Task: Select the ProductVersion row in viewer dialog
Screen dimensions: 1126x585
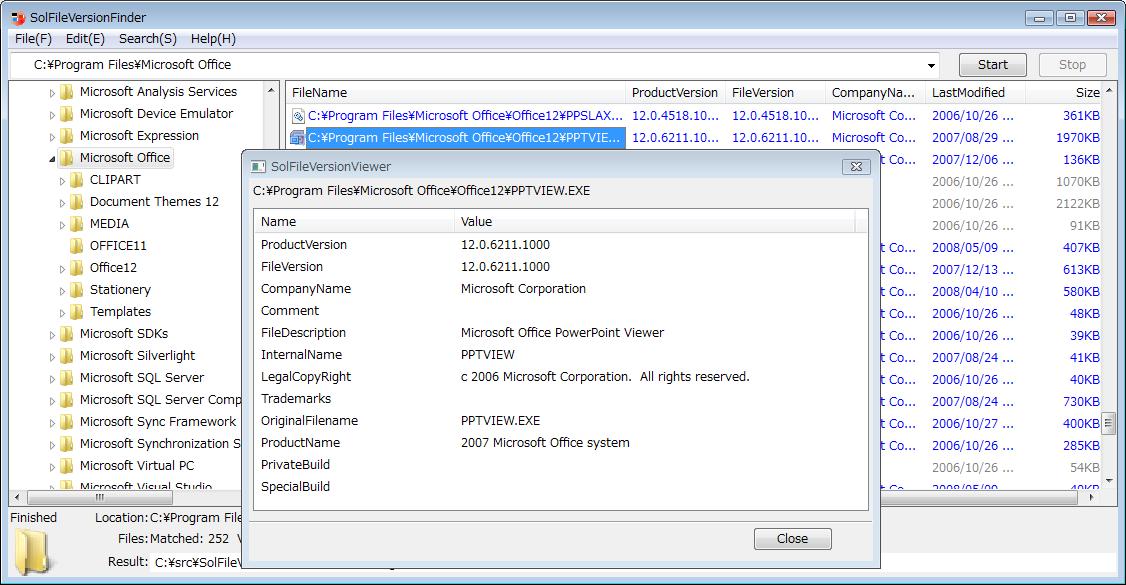Action: pyautogui.click(x=560, y=245)
